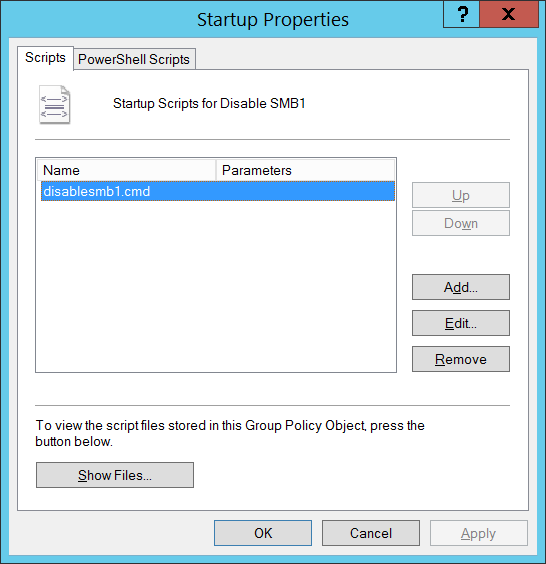Viewport: 546px width, 564px height.
Task: Select the Scripts tab
Action: click(45, 58)
